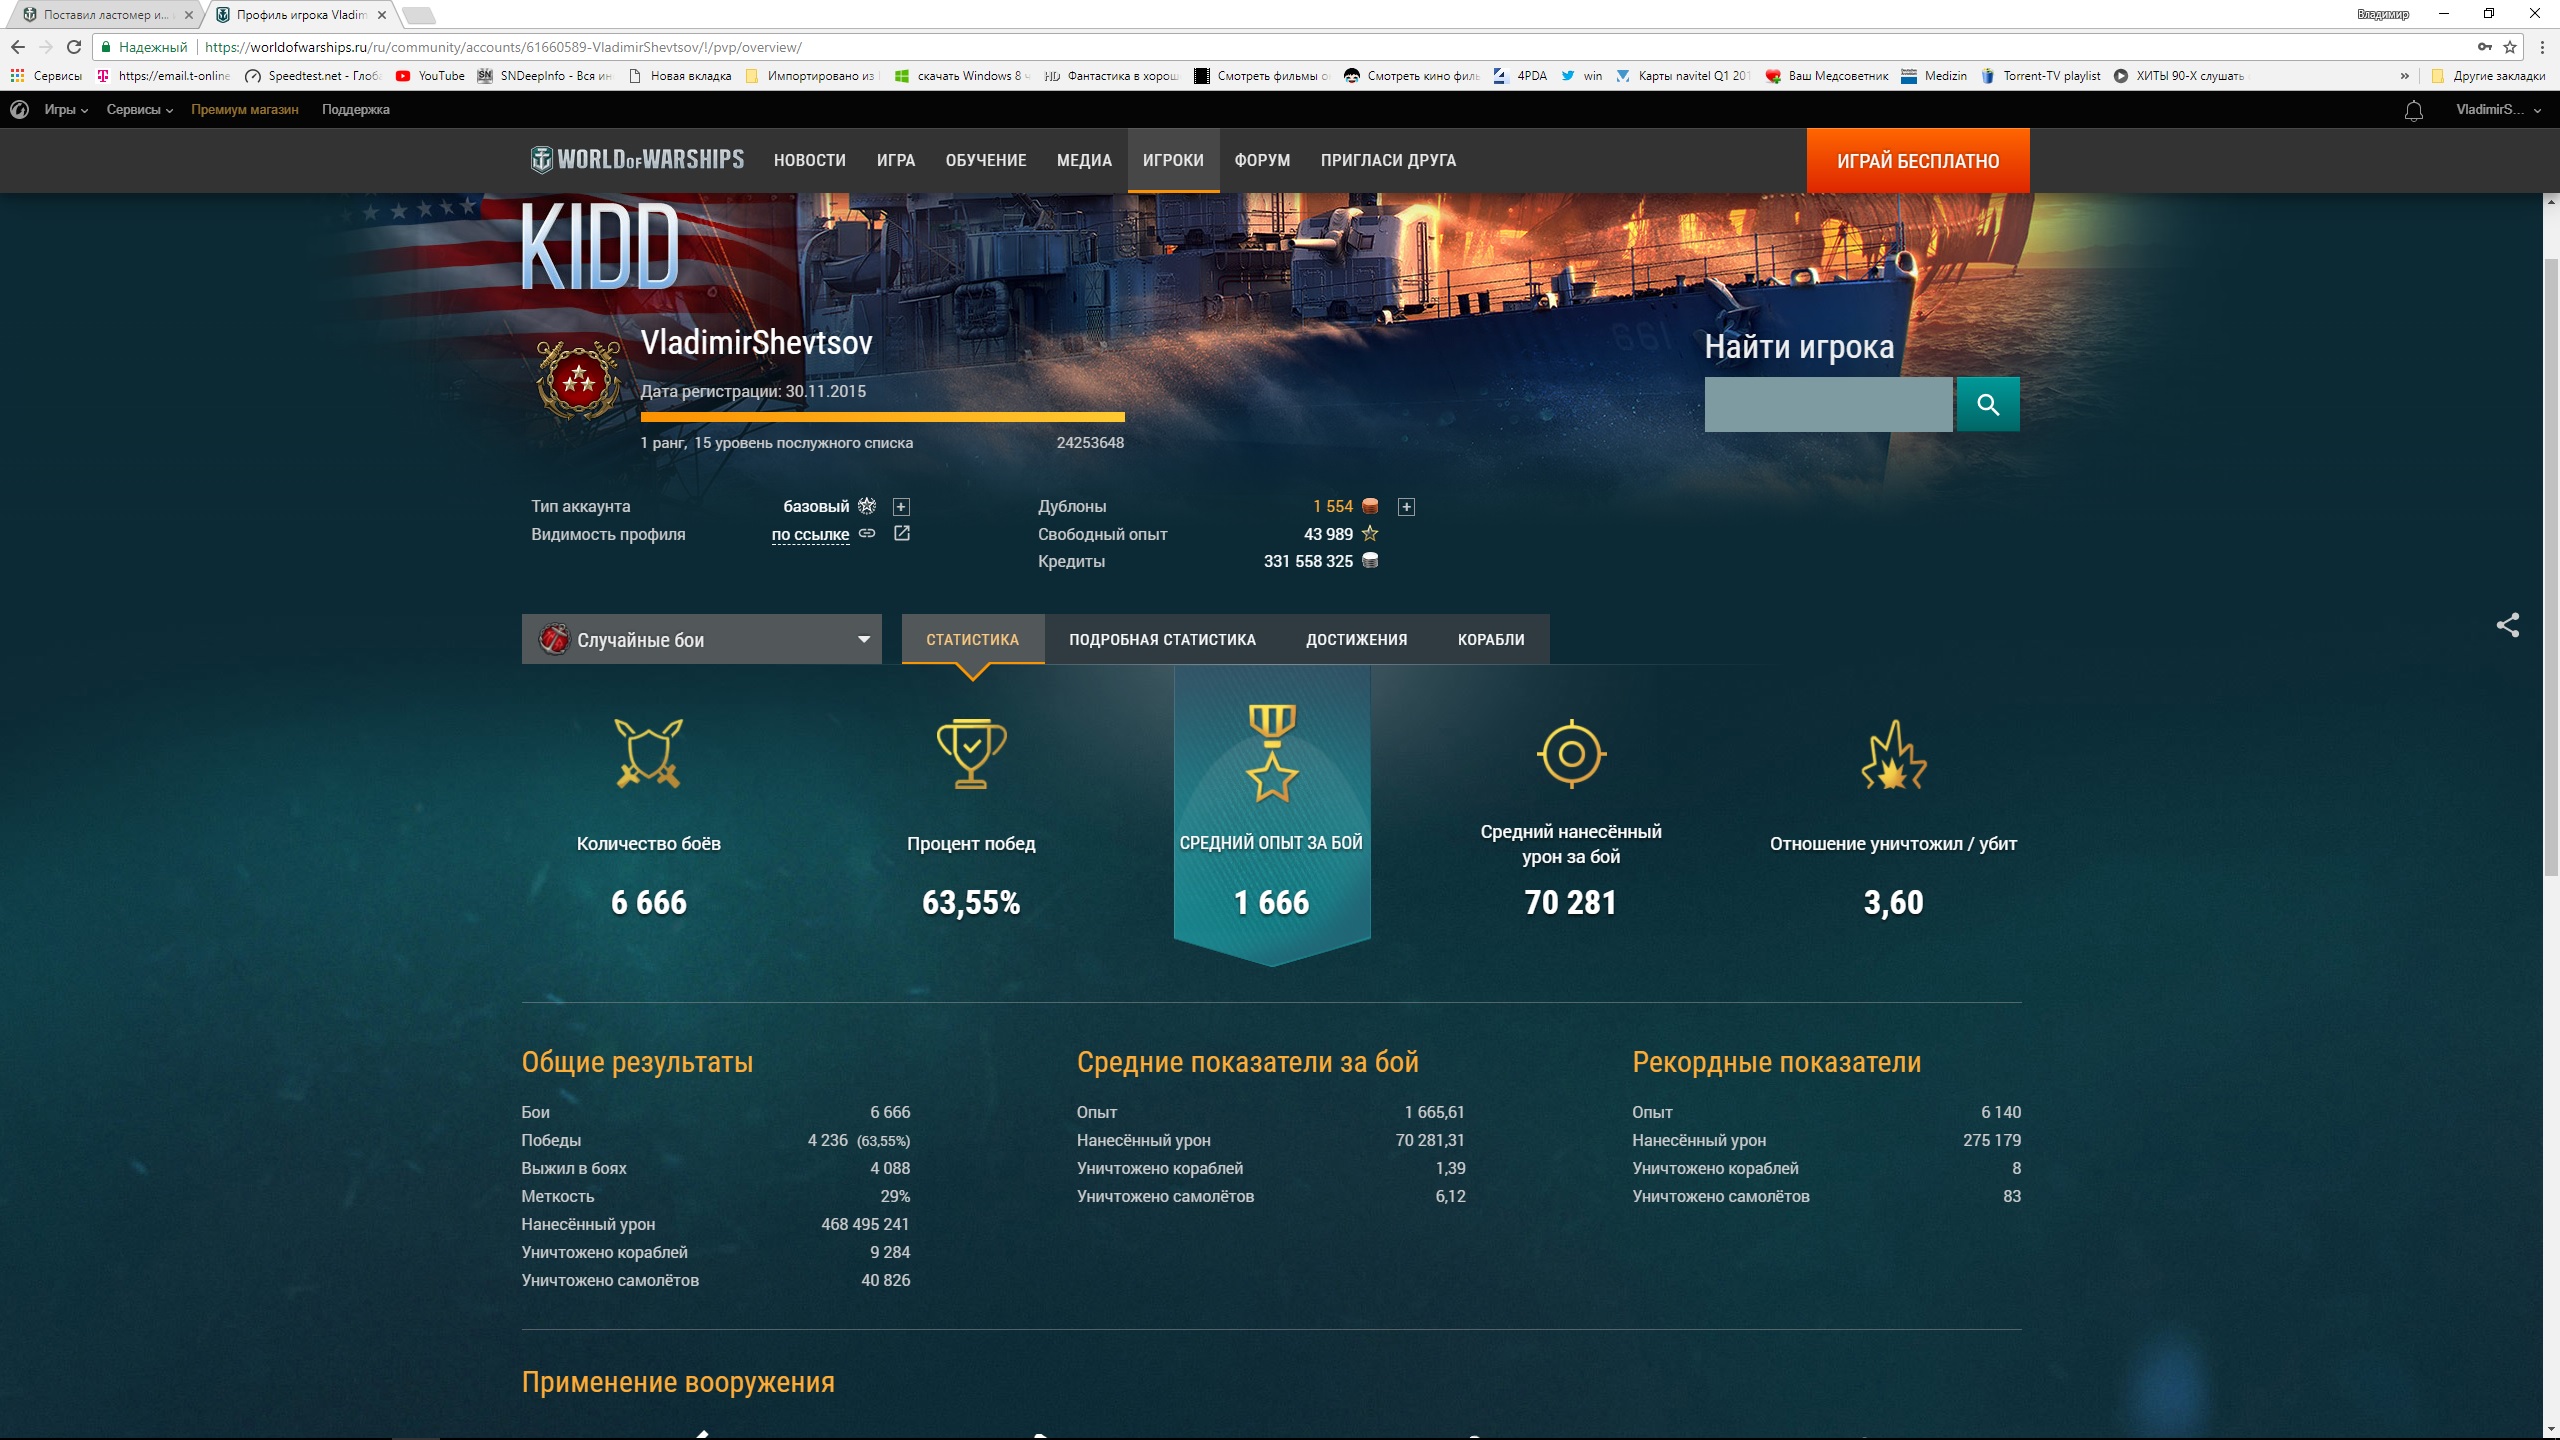Expand Сервисы menu in top bar
Screen dimensions: 2560x1440
coord(140,110)
